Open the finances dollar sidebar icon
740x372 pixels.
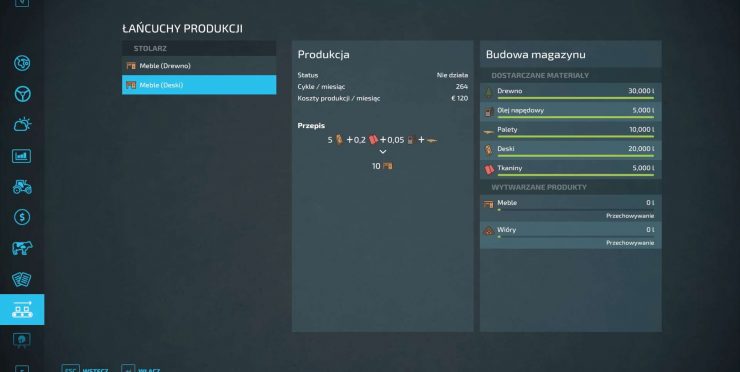22,217
